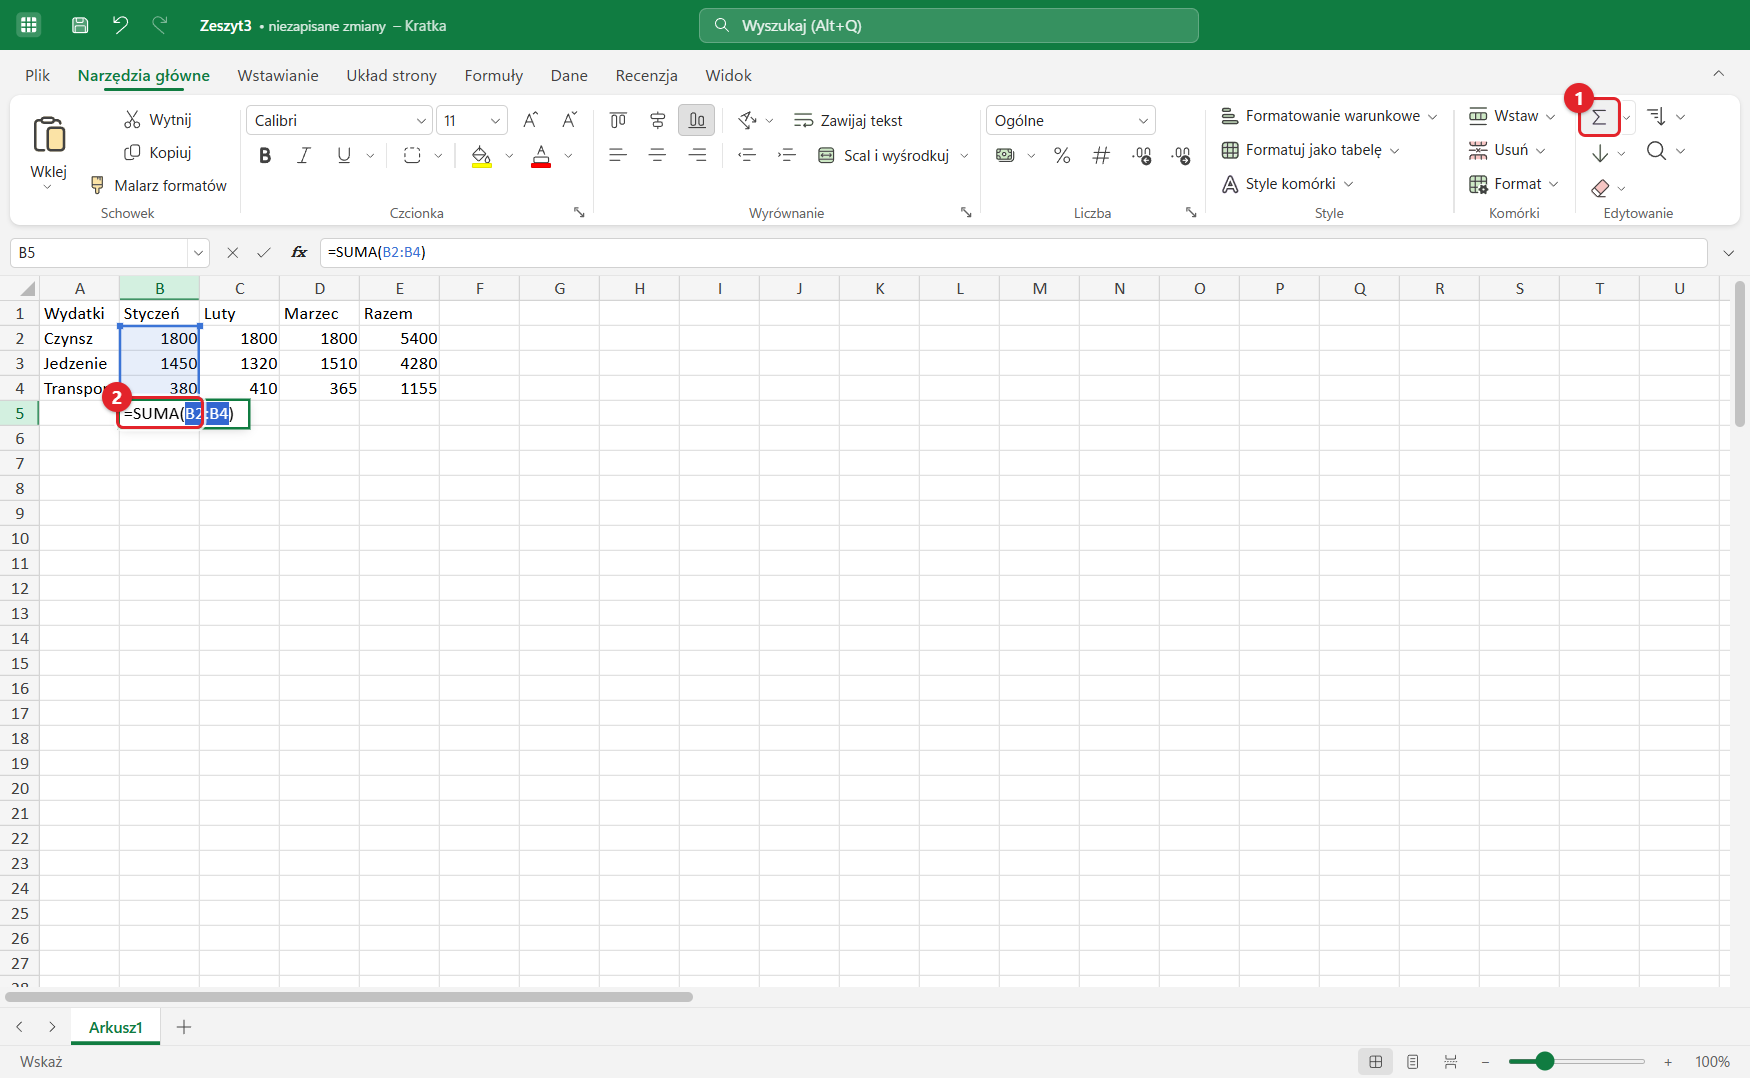Click the Wklej paste button

[x=48, y=151]
